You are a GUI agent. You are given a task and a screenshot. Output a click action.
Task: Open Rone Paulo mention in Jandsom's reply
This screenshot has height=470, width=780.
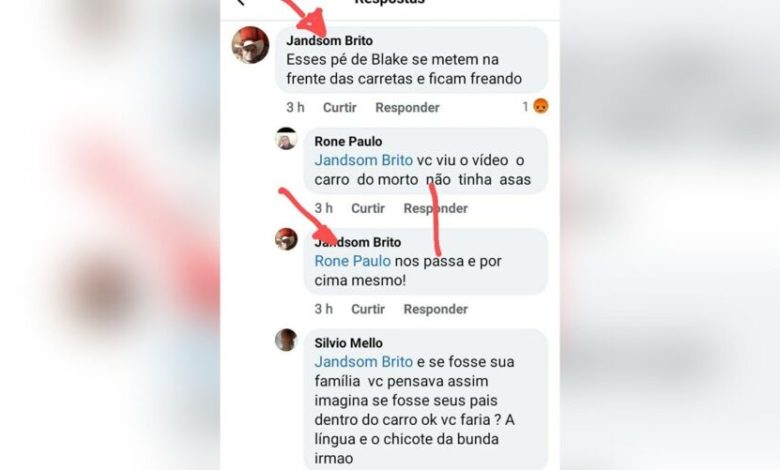point(353,262)
